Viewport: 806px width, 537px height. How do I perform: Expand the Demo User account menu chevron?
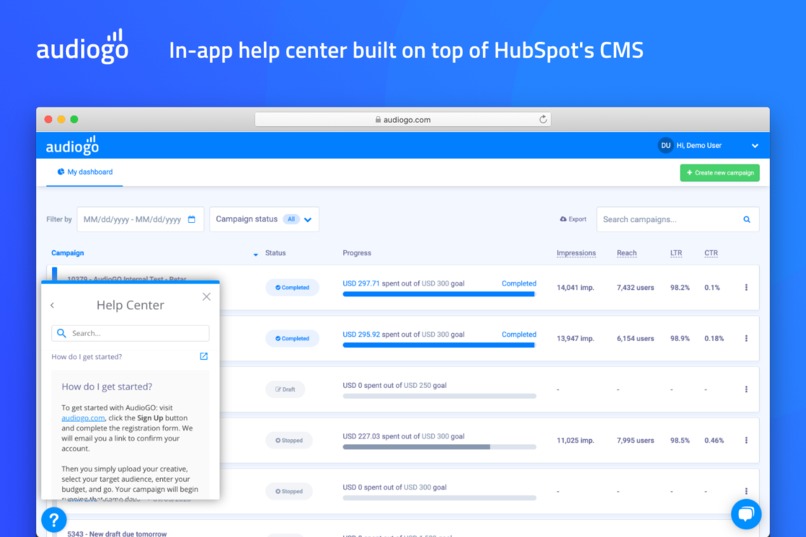pos(755,146)
